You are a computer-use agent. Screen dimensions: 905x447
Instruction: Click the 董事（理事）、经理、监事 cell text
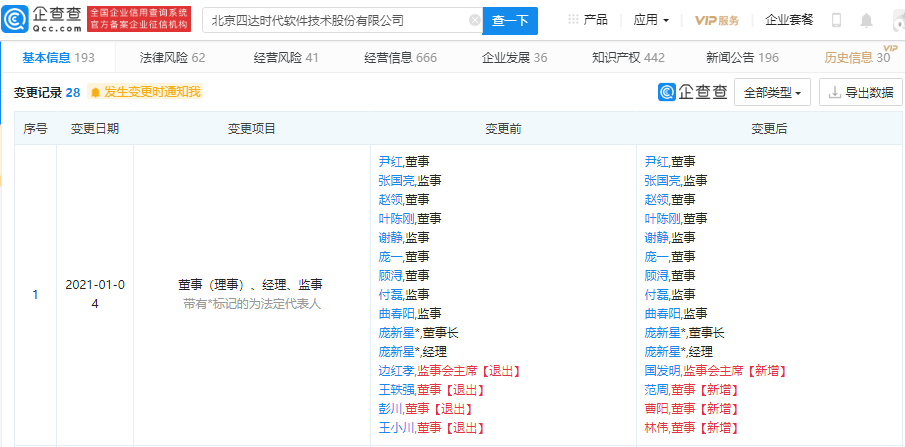(252, 285)
